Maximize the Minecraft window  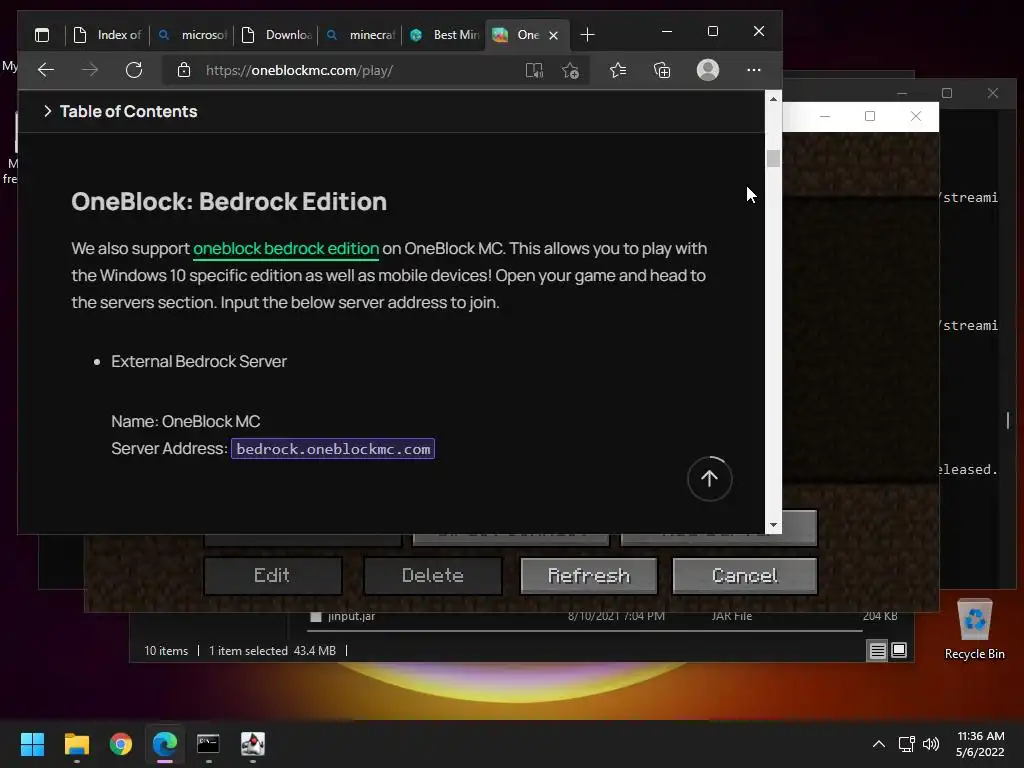point(870,116)
